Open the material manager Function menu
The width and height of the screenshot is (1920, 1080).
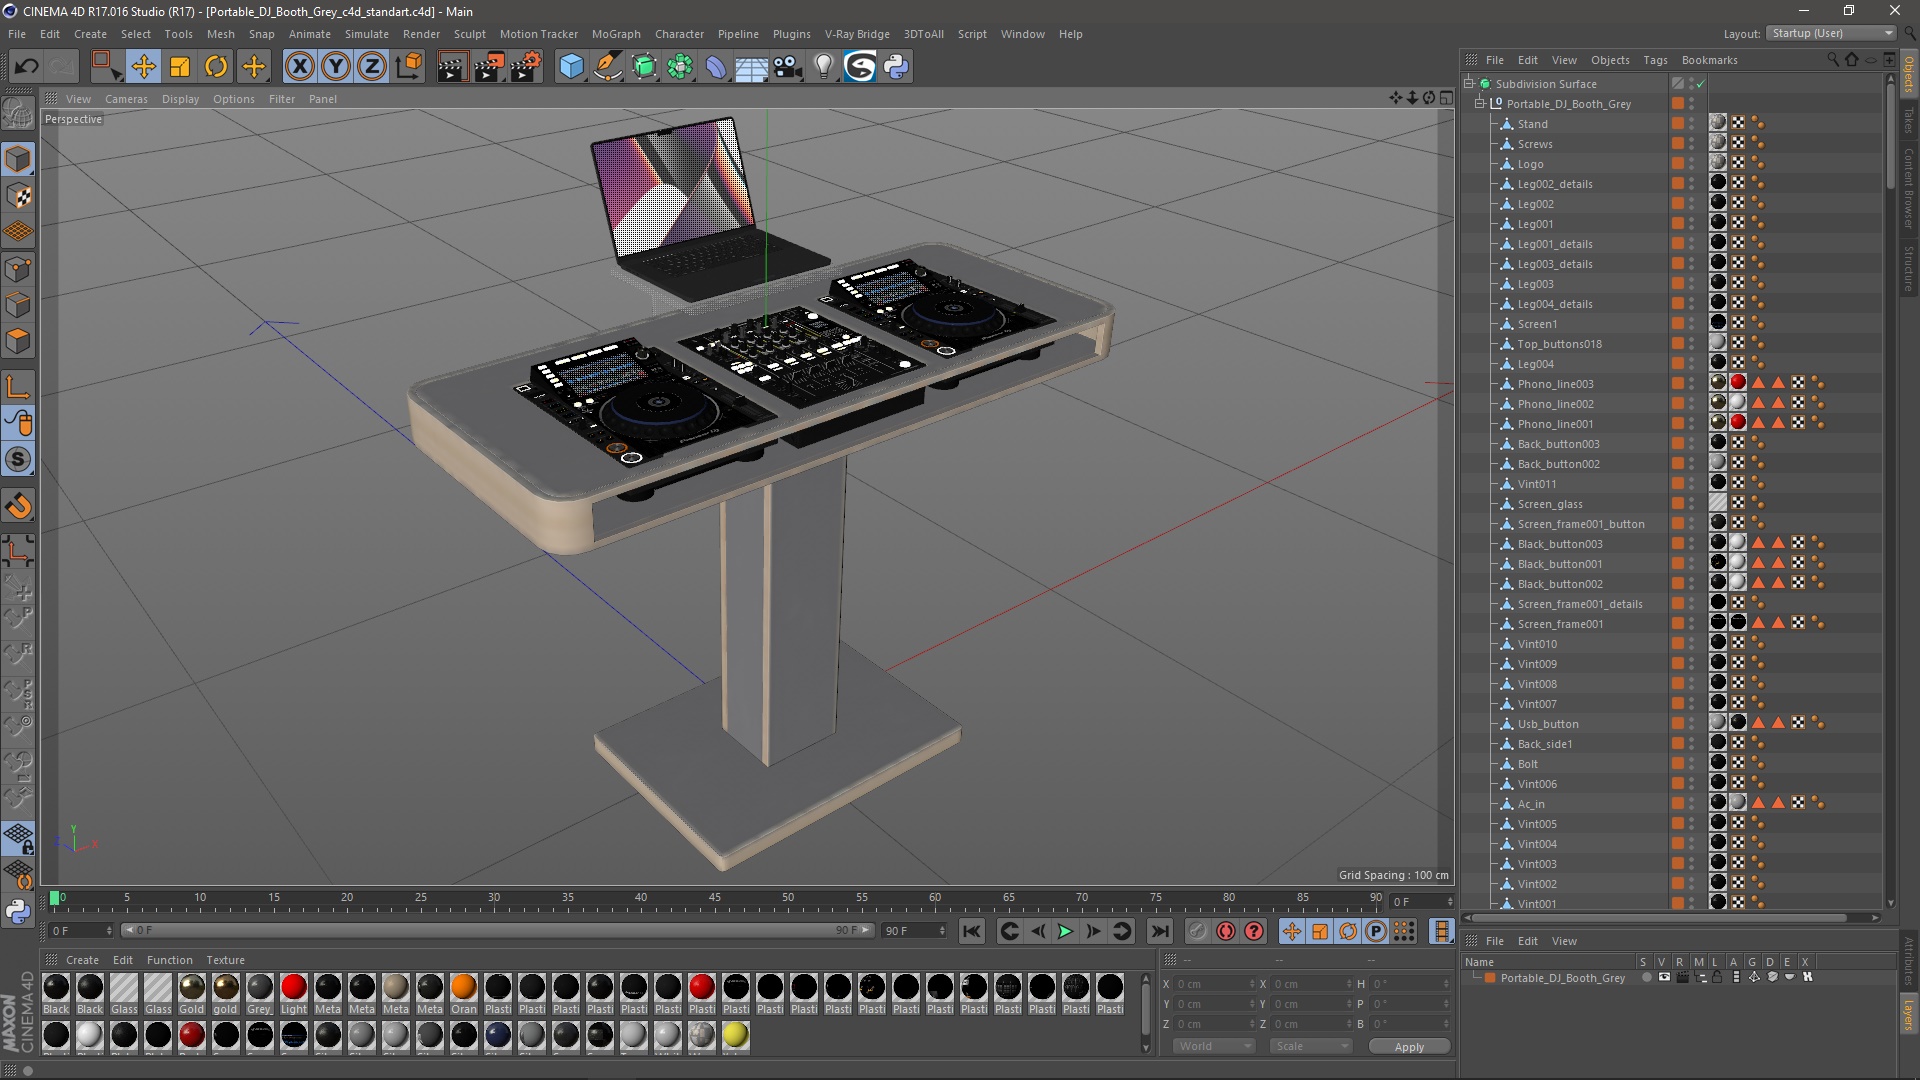click(x=170, y=960)
